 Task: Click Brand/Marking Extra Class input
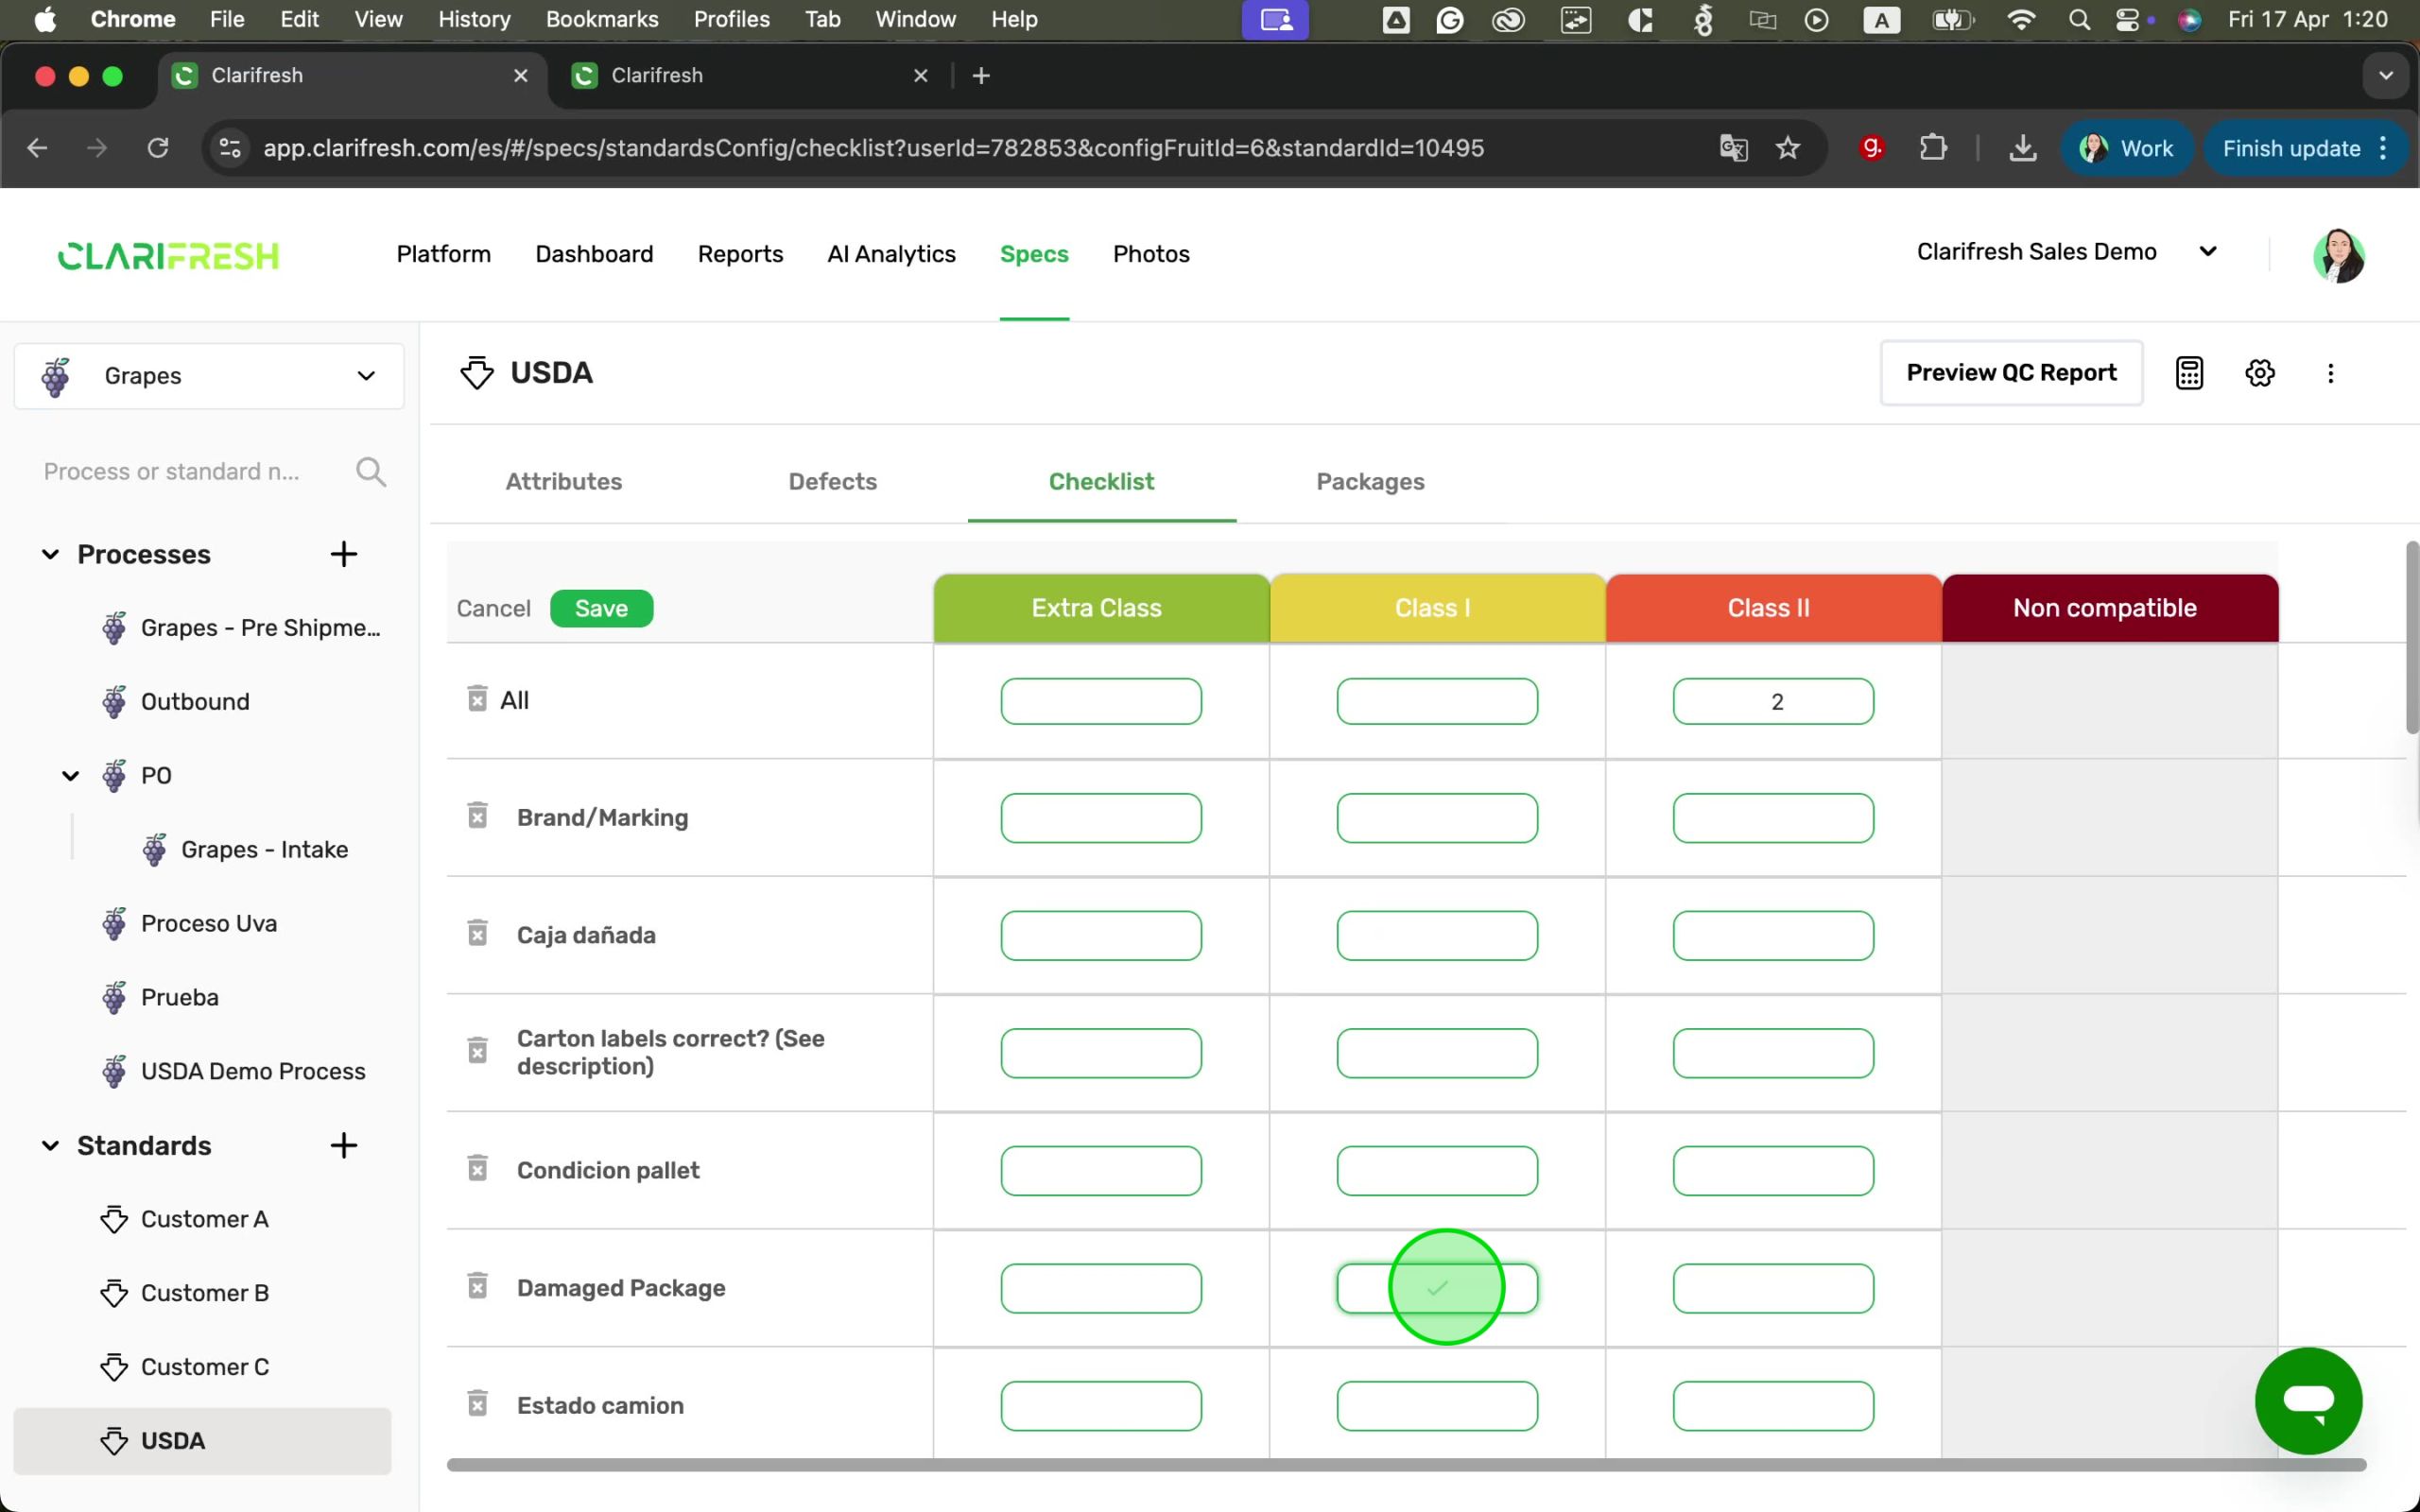1101,818
